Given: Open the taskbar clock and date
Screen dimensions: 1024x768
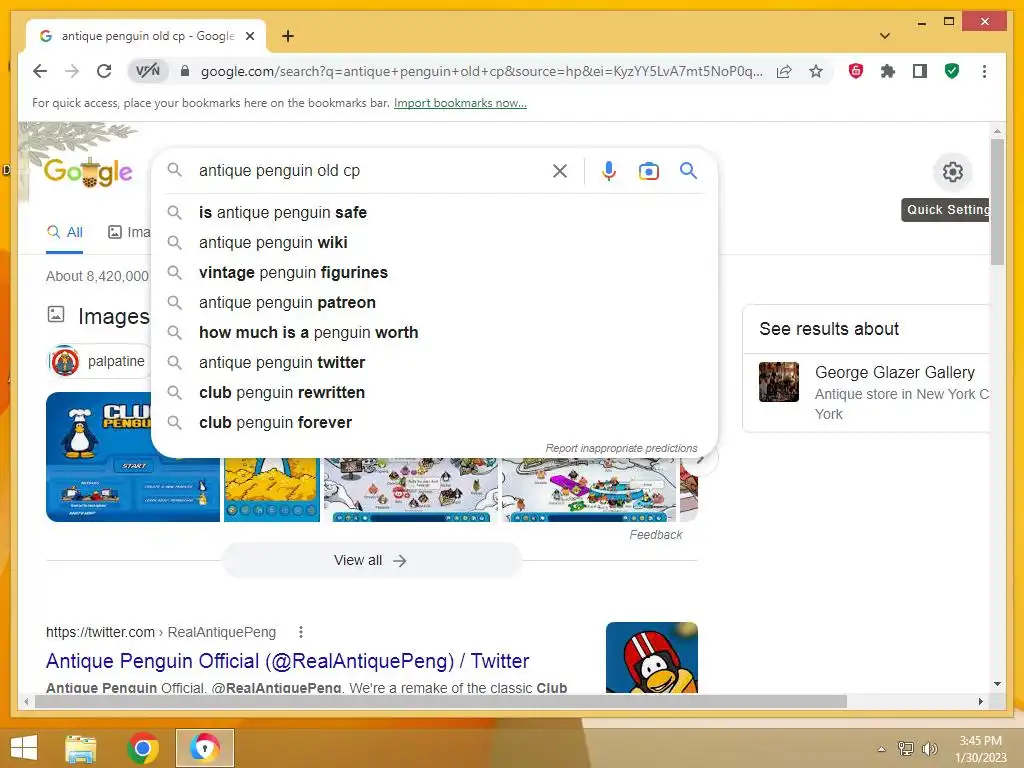Looking at the screenshot, I should pyautogui.click(x=981, y=749).
